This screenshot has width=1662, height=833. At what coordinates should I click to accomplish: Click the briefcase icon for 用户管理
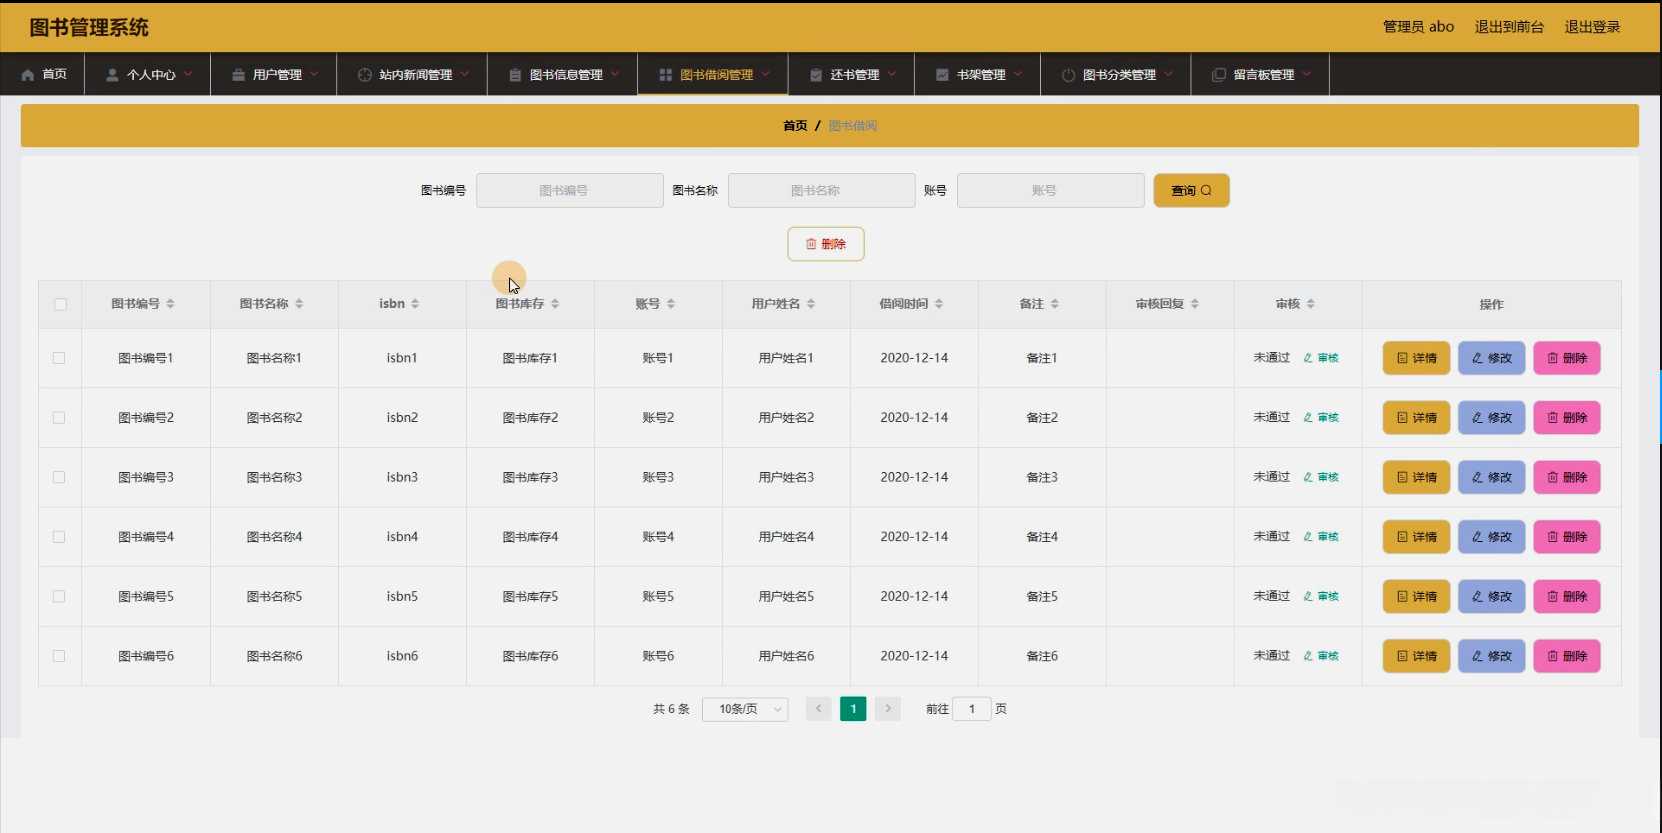pos(238,75)
